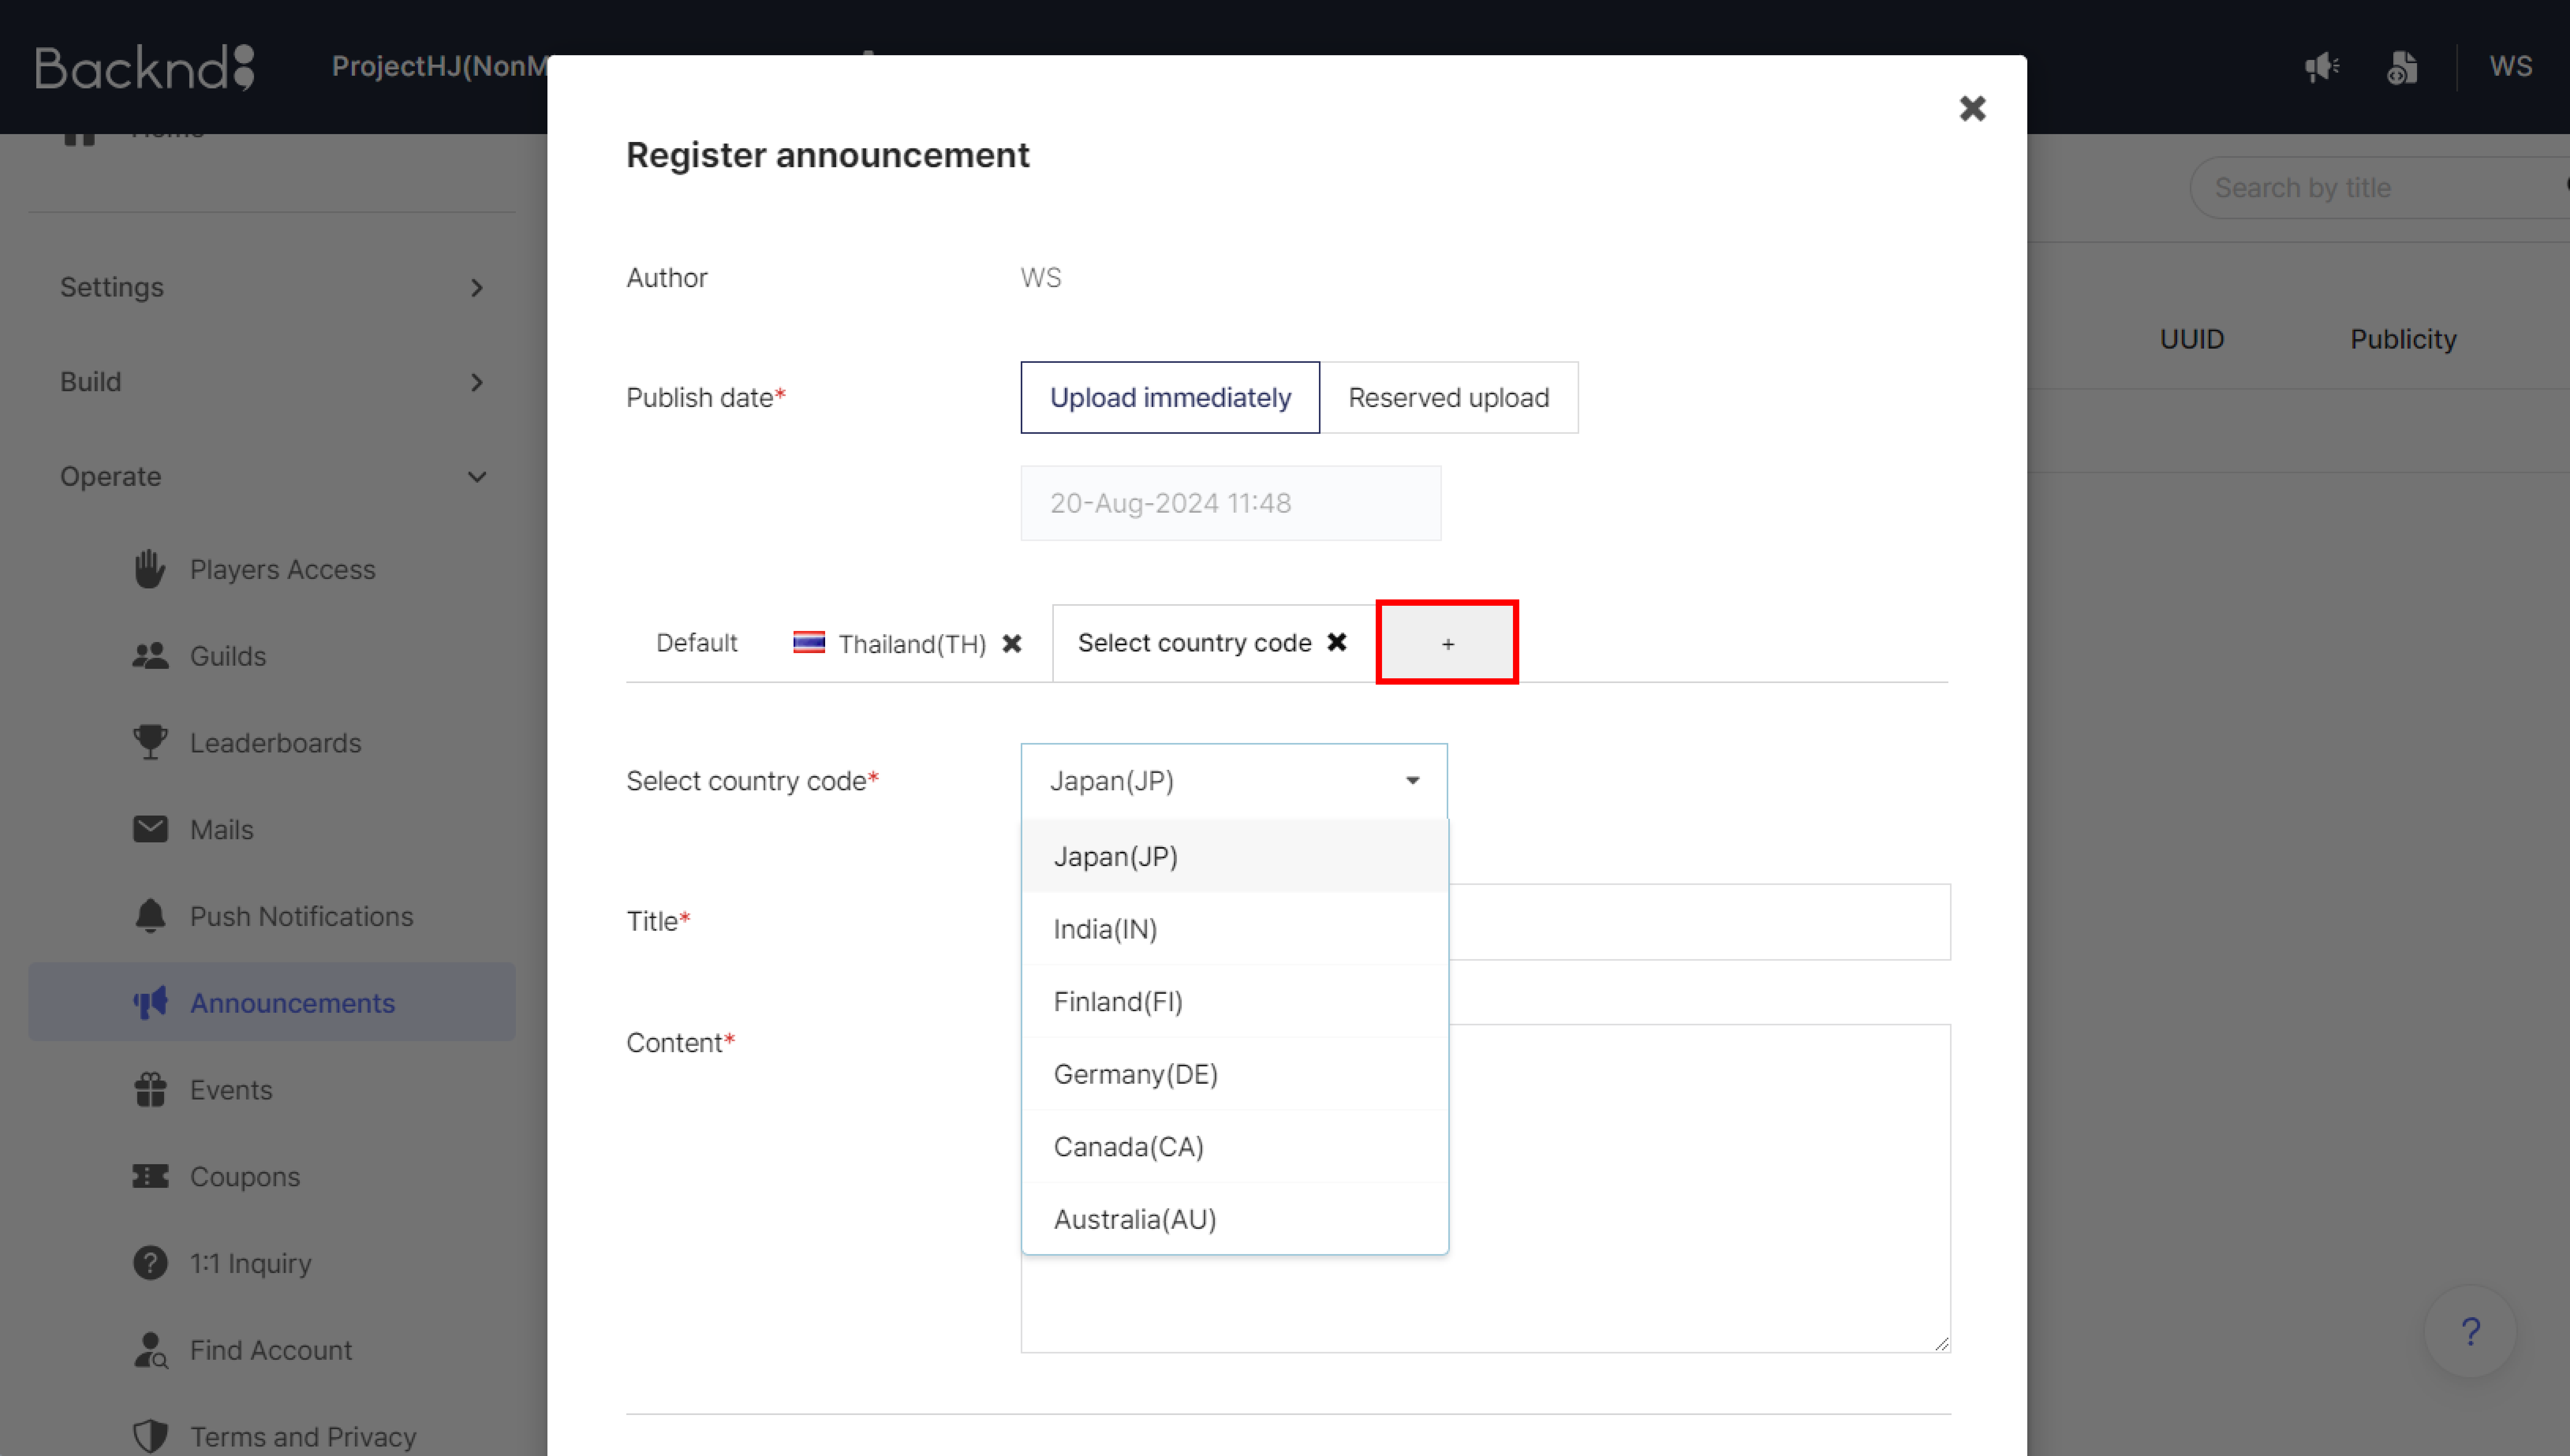Click the Guilds people icon
Image resolution: width=2570 pixels, height=1456 pixels.
click(150, 656)
